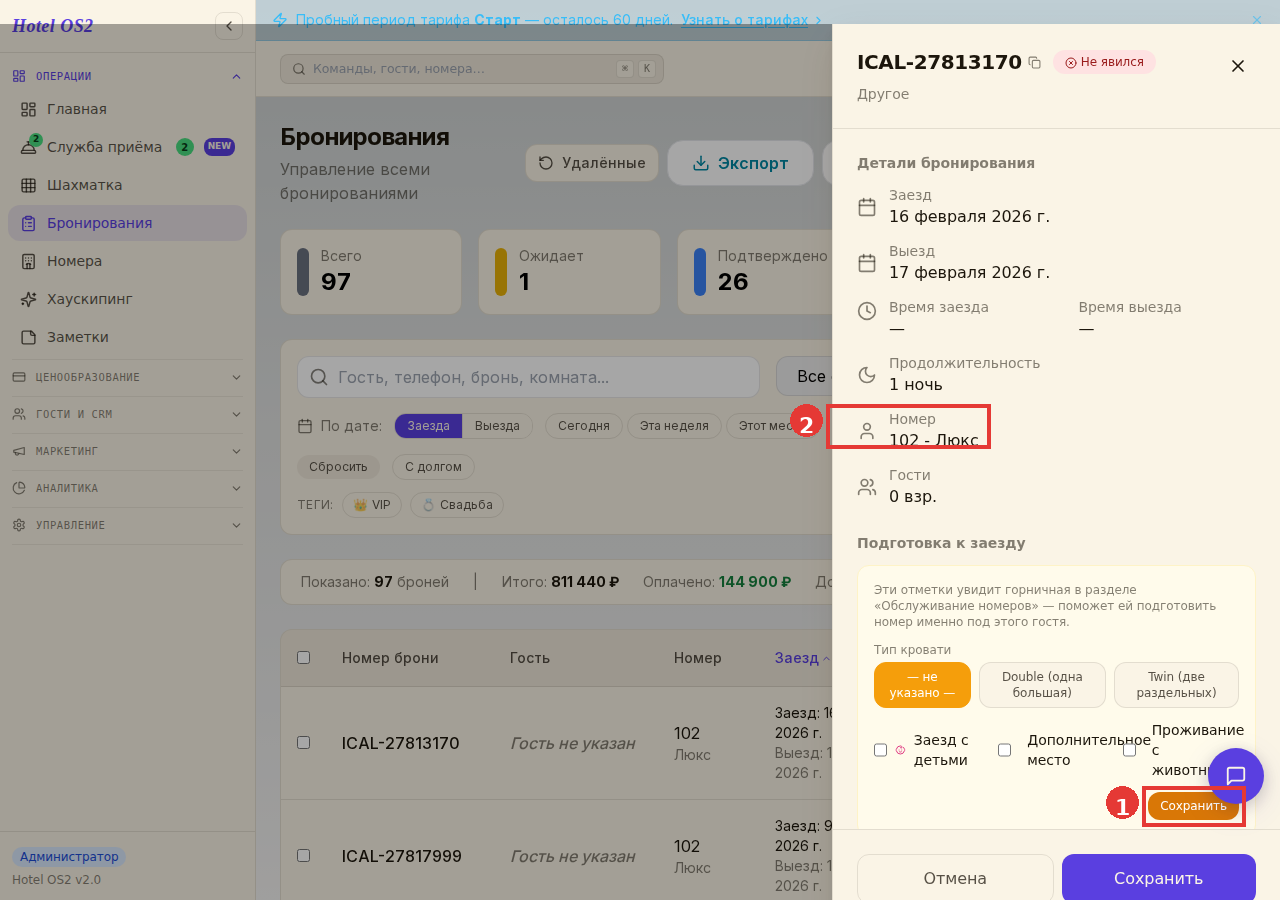Enable Заезд с детьми checkbox

881,750
